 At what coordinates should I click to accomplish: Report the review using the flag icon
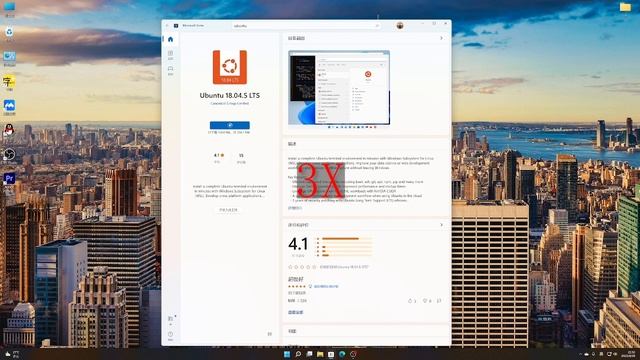[x=439, y=301]
